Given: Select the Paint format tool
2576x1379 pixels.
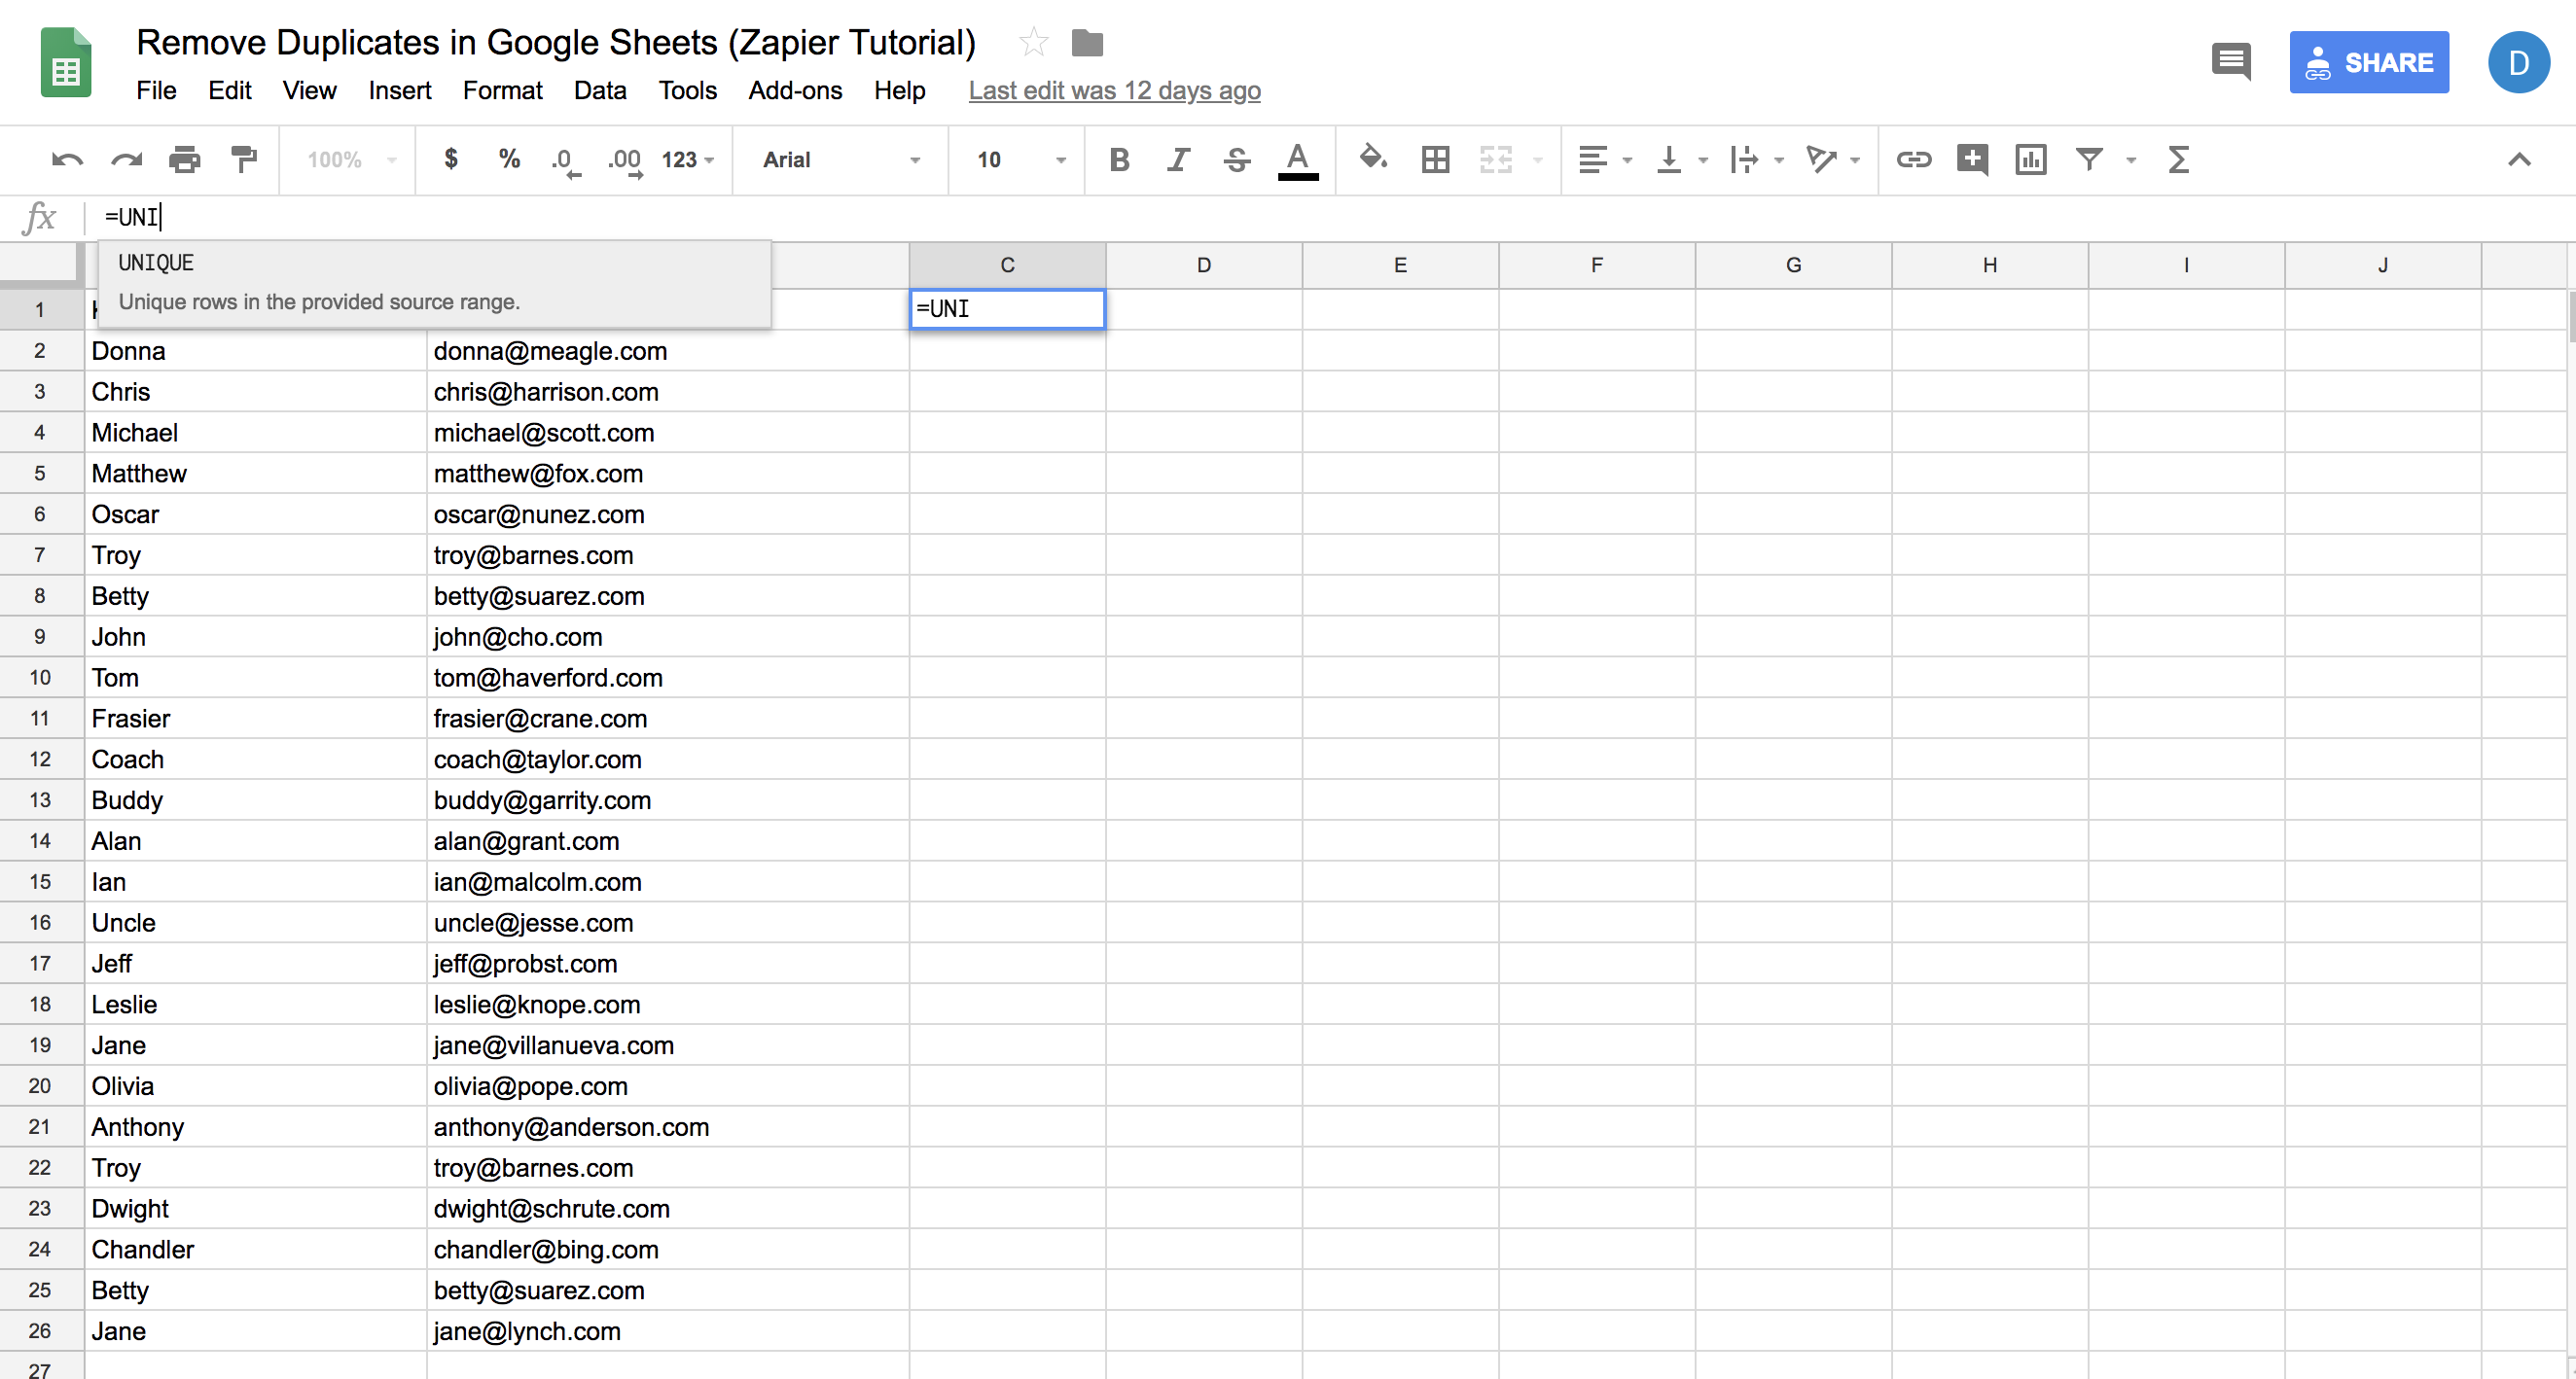Looking at the screenshot, I should (x=244, y=160).
